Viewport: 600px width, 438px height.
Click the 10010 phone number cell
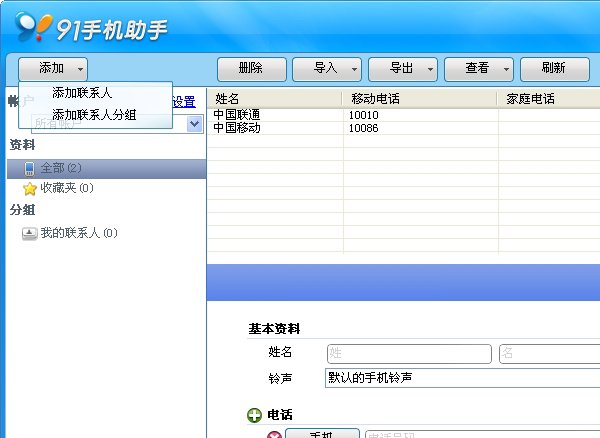click(x=364, y=115)
